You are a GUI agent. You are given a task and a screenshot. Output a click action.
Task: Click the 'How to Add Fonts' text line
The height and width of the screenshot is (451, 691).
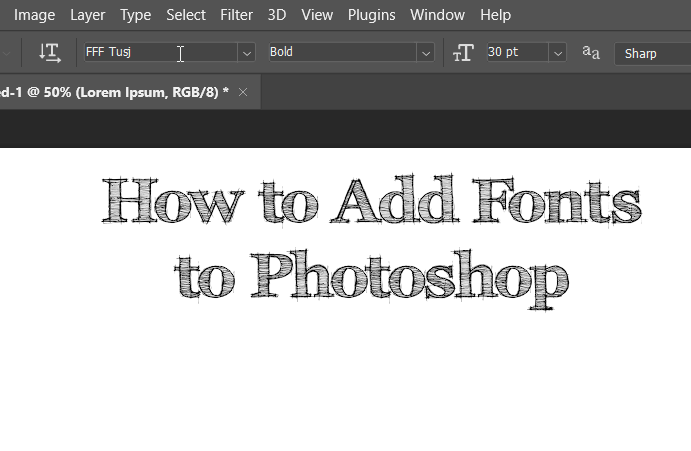(372, 200)
